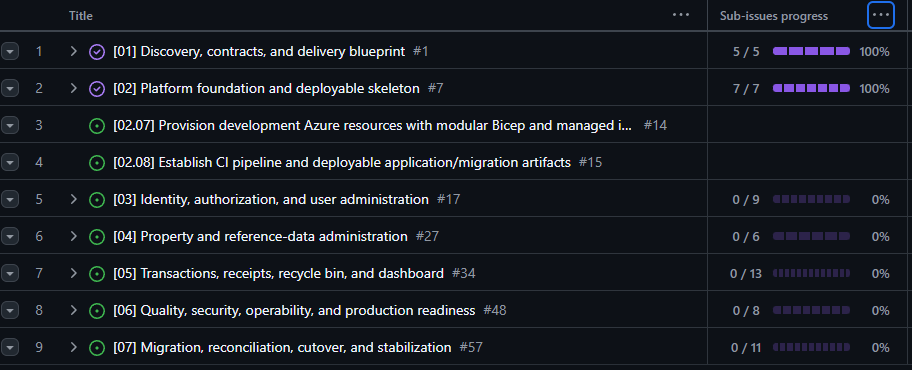Screen dimensions: 912x370
Task: Expand sub-issues of [04] Property issue
Action: [73, 237]
